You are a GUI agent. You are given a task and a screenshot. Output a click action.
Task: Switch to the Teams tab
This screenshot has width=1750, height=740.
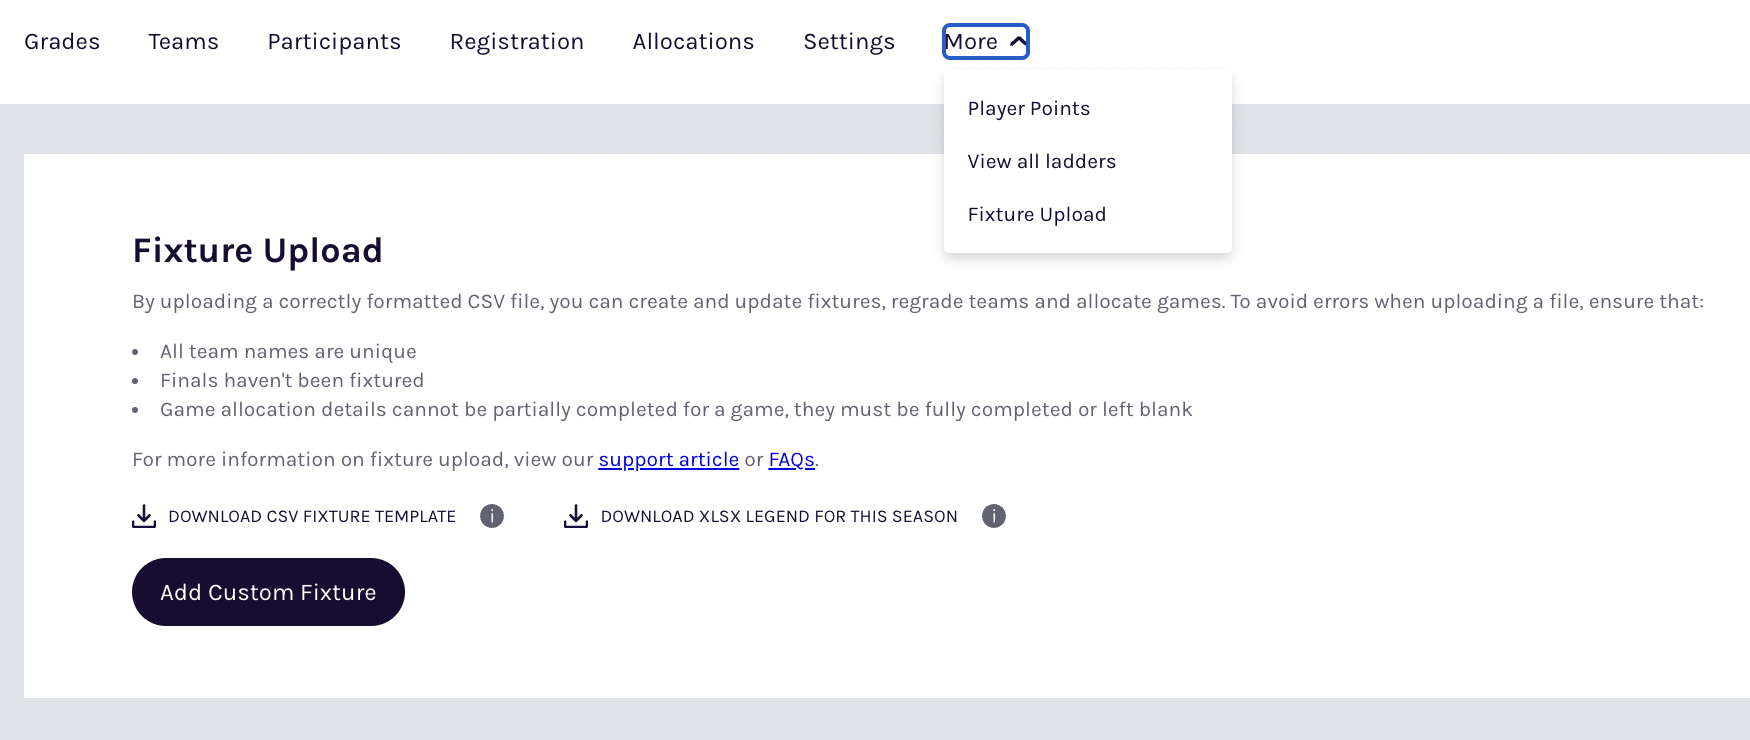pyautogui.click(x=183, y=42)
